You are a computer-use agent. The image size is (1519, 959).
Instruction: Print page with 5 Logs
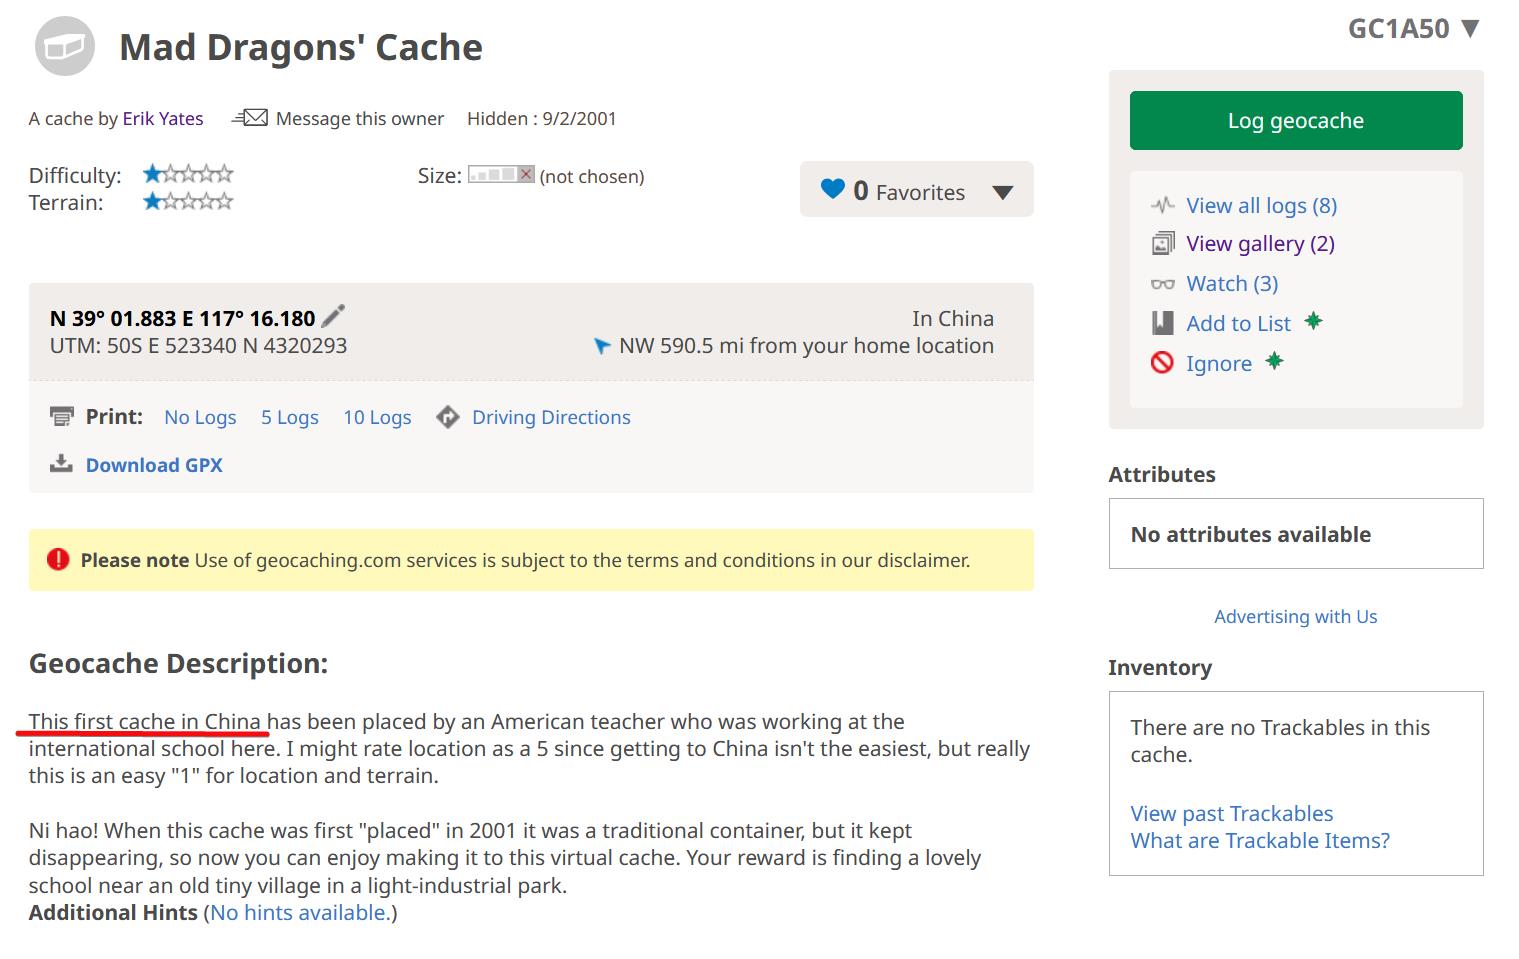[x=290, y=417]
